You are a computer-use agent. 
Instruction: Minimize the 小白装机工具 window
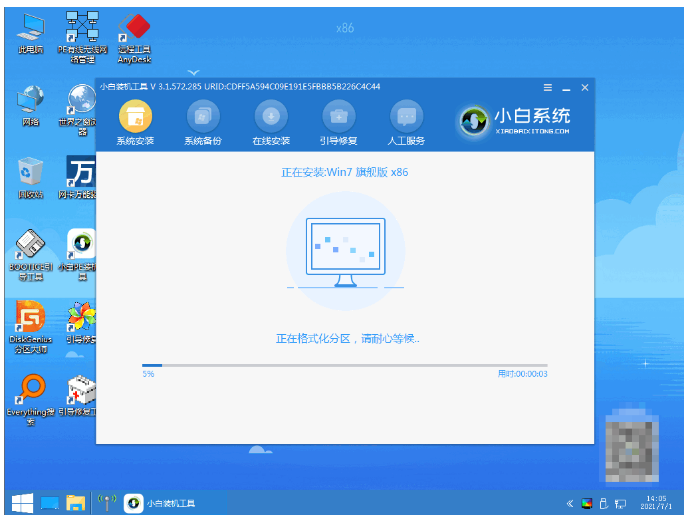pos(566,88)
